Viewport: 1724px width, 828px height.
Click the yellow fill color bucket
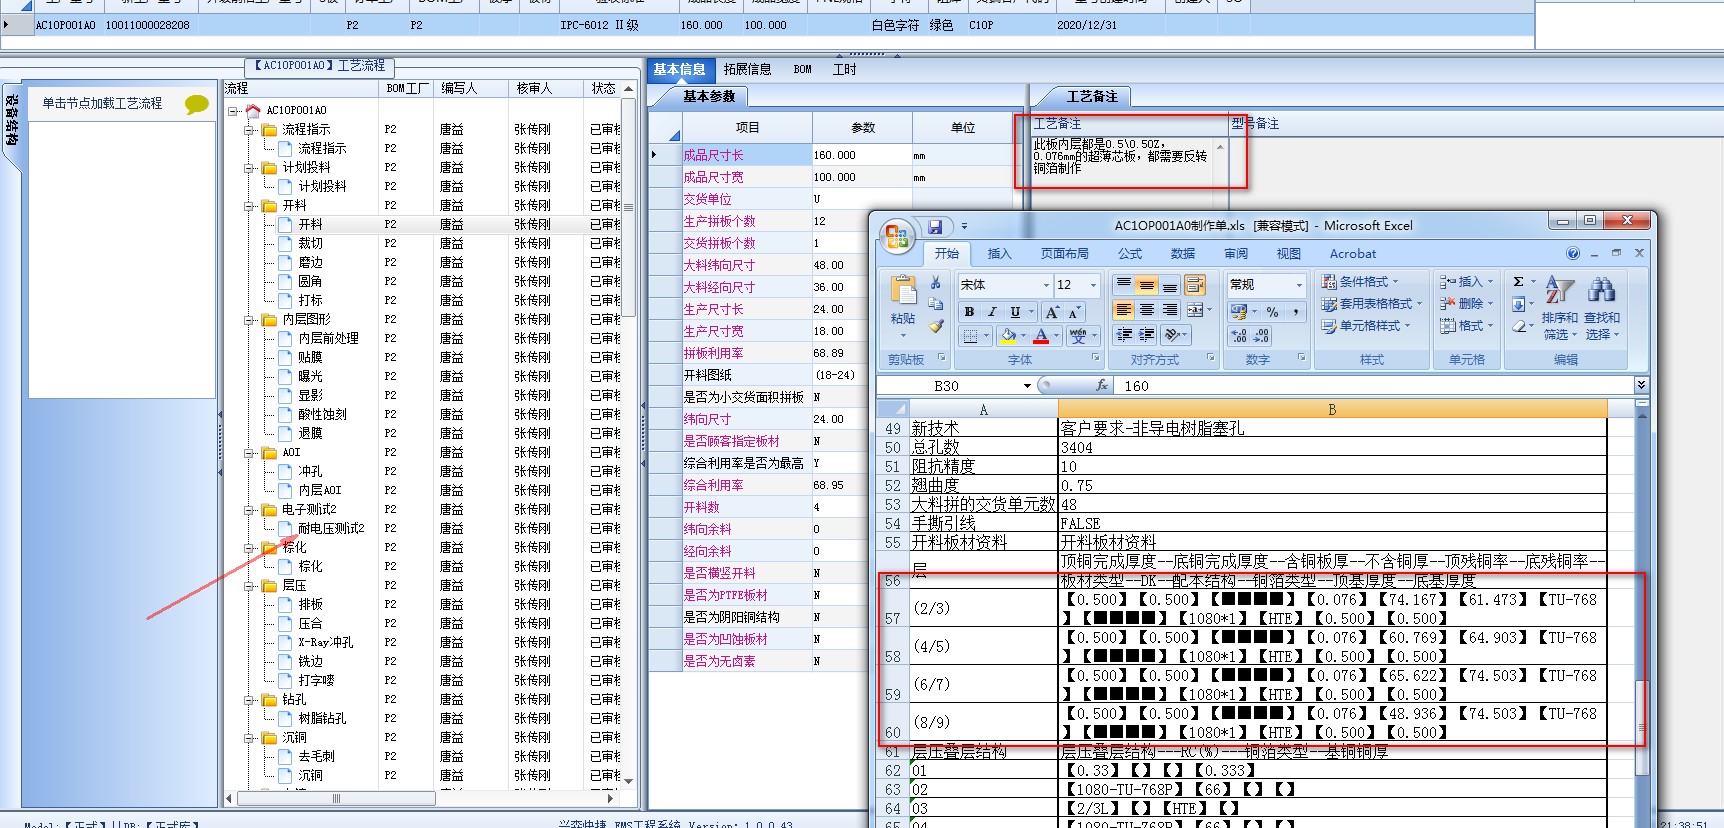[1009, 336]
